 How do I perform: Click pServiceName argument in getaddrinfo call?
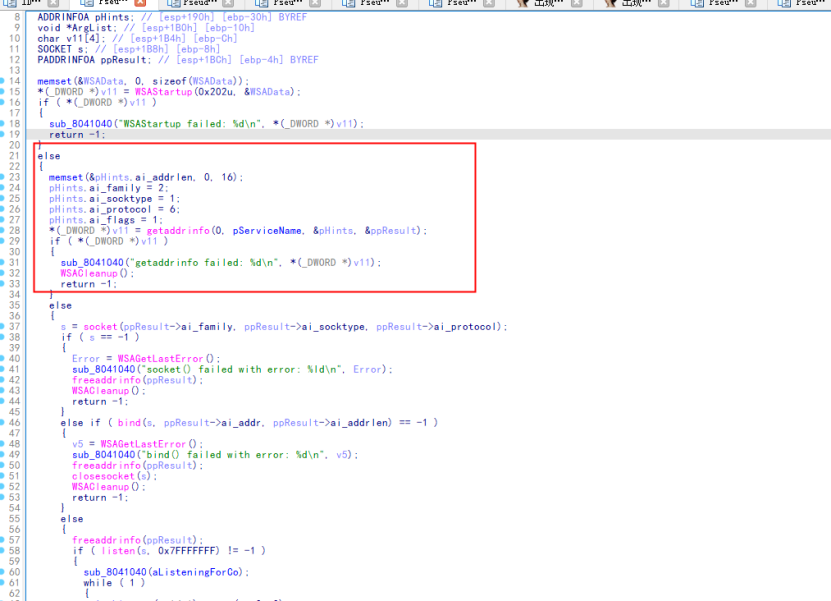[267, 231]
